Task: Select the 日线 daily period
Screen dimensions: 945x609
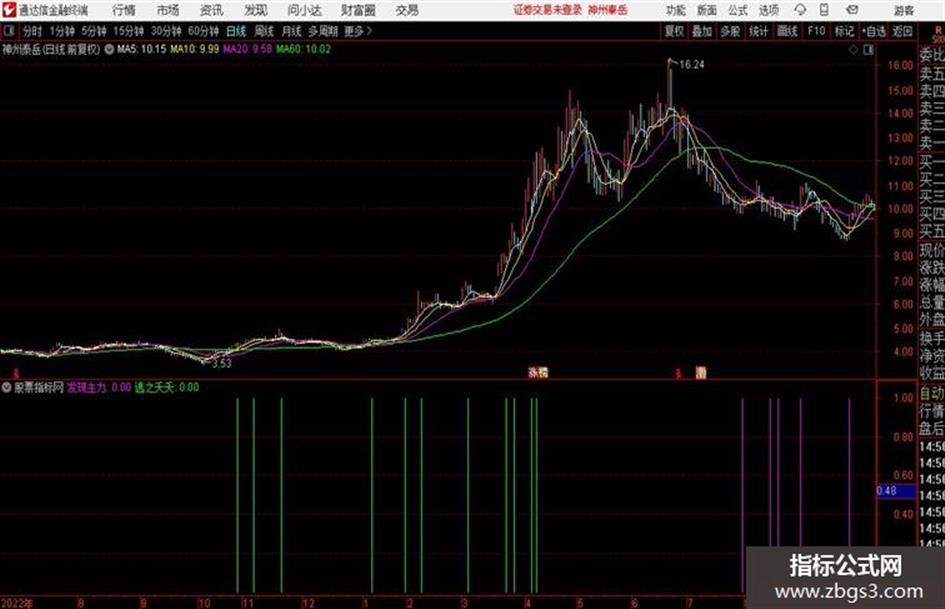Action: point(236,31)
